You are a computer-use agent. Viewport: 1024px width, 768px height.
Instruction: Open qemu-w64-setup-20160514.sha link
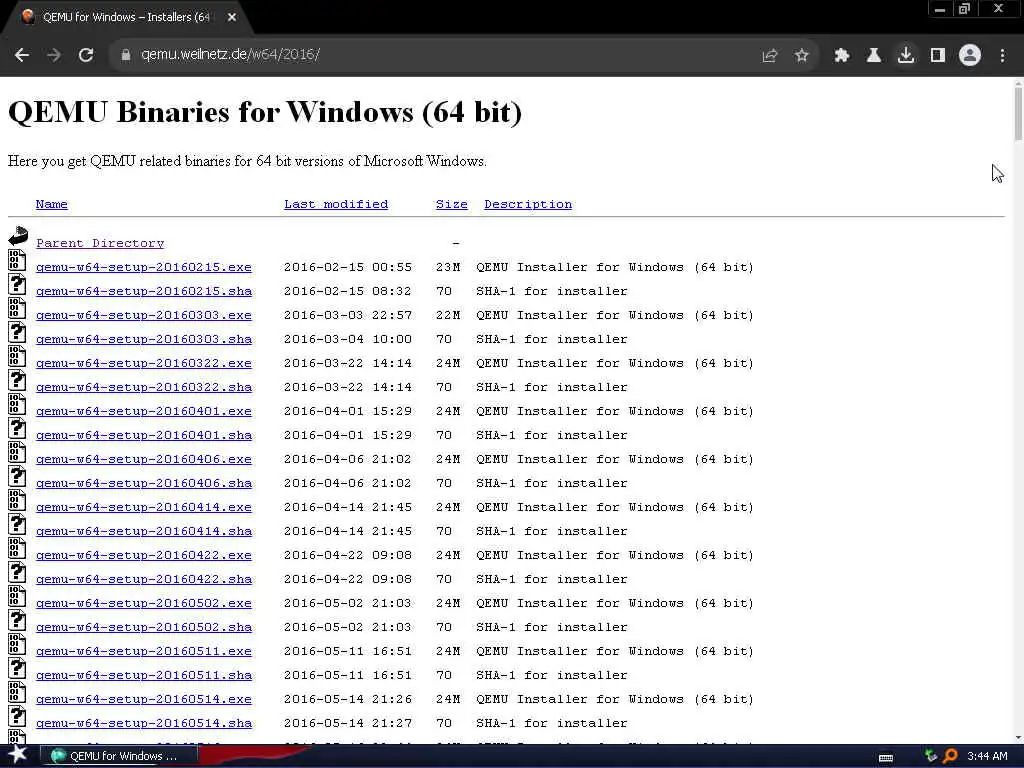pos(144,724)
